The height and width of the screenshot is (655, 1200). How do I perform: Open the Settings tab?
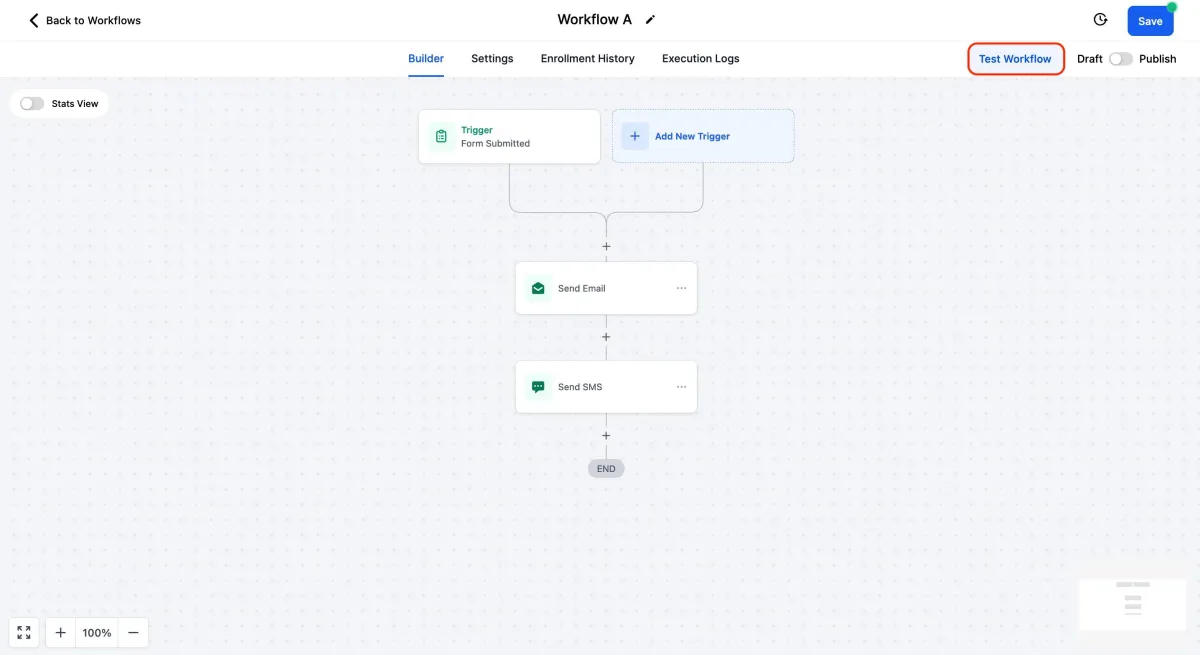click(492, 59)
